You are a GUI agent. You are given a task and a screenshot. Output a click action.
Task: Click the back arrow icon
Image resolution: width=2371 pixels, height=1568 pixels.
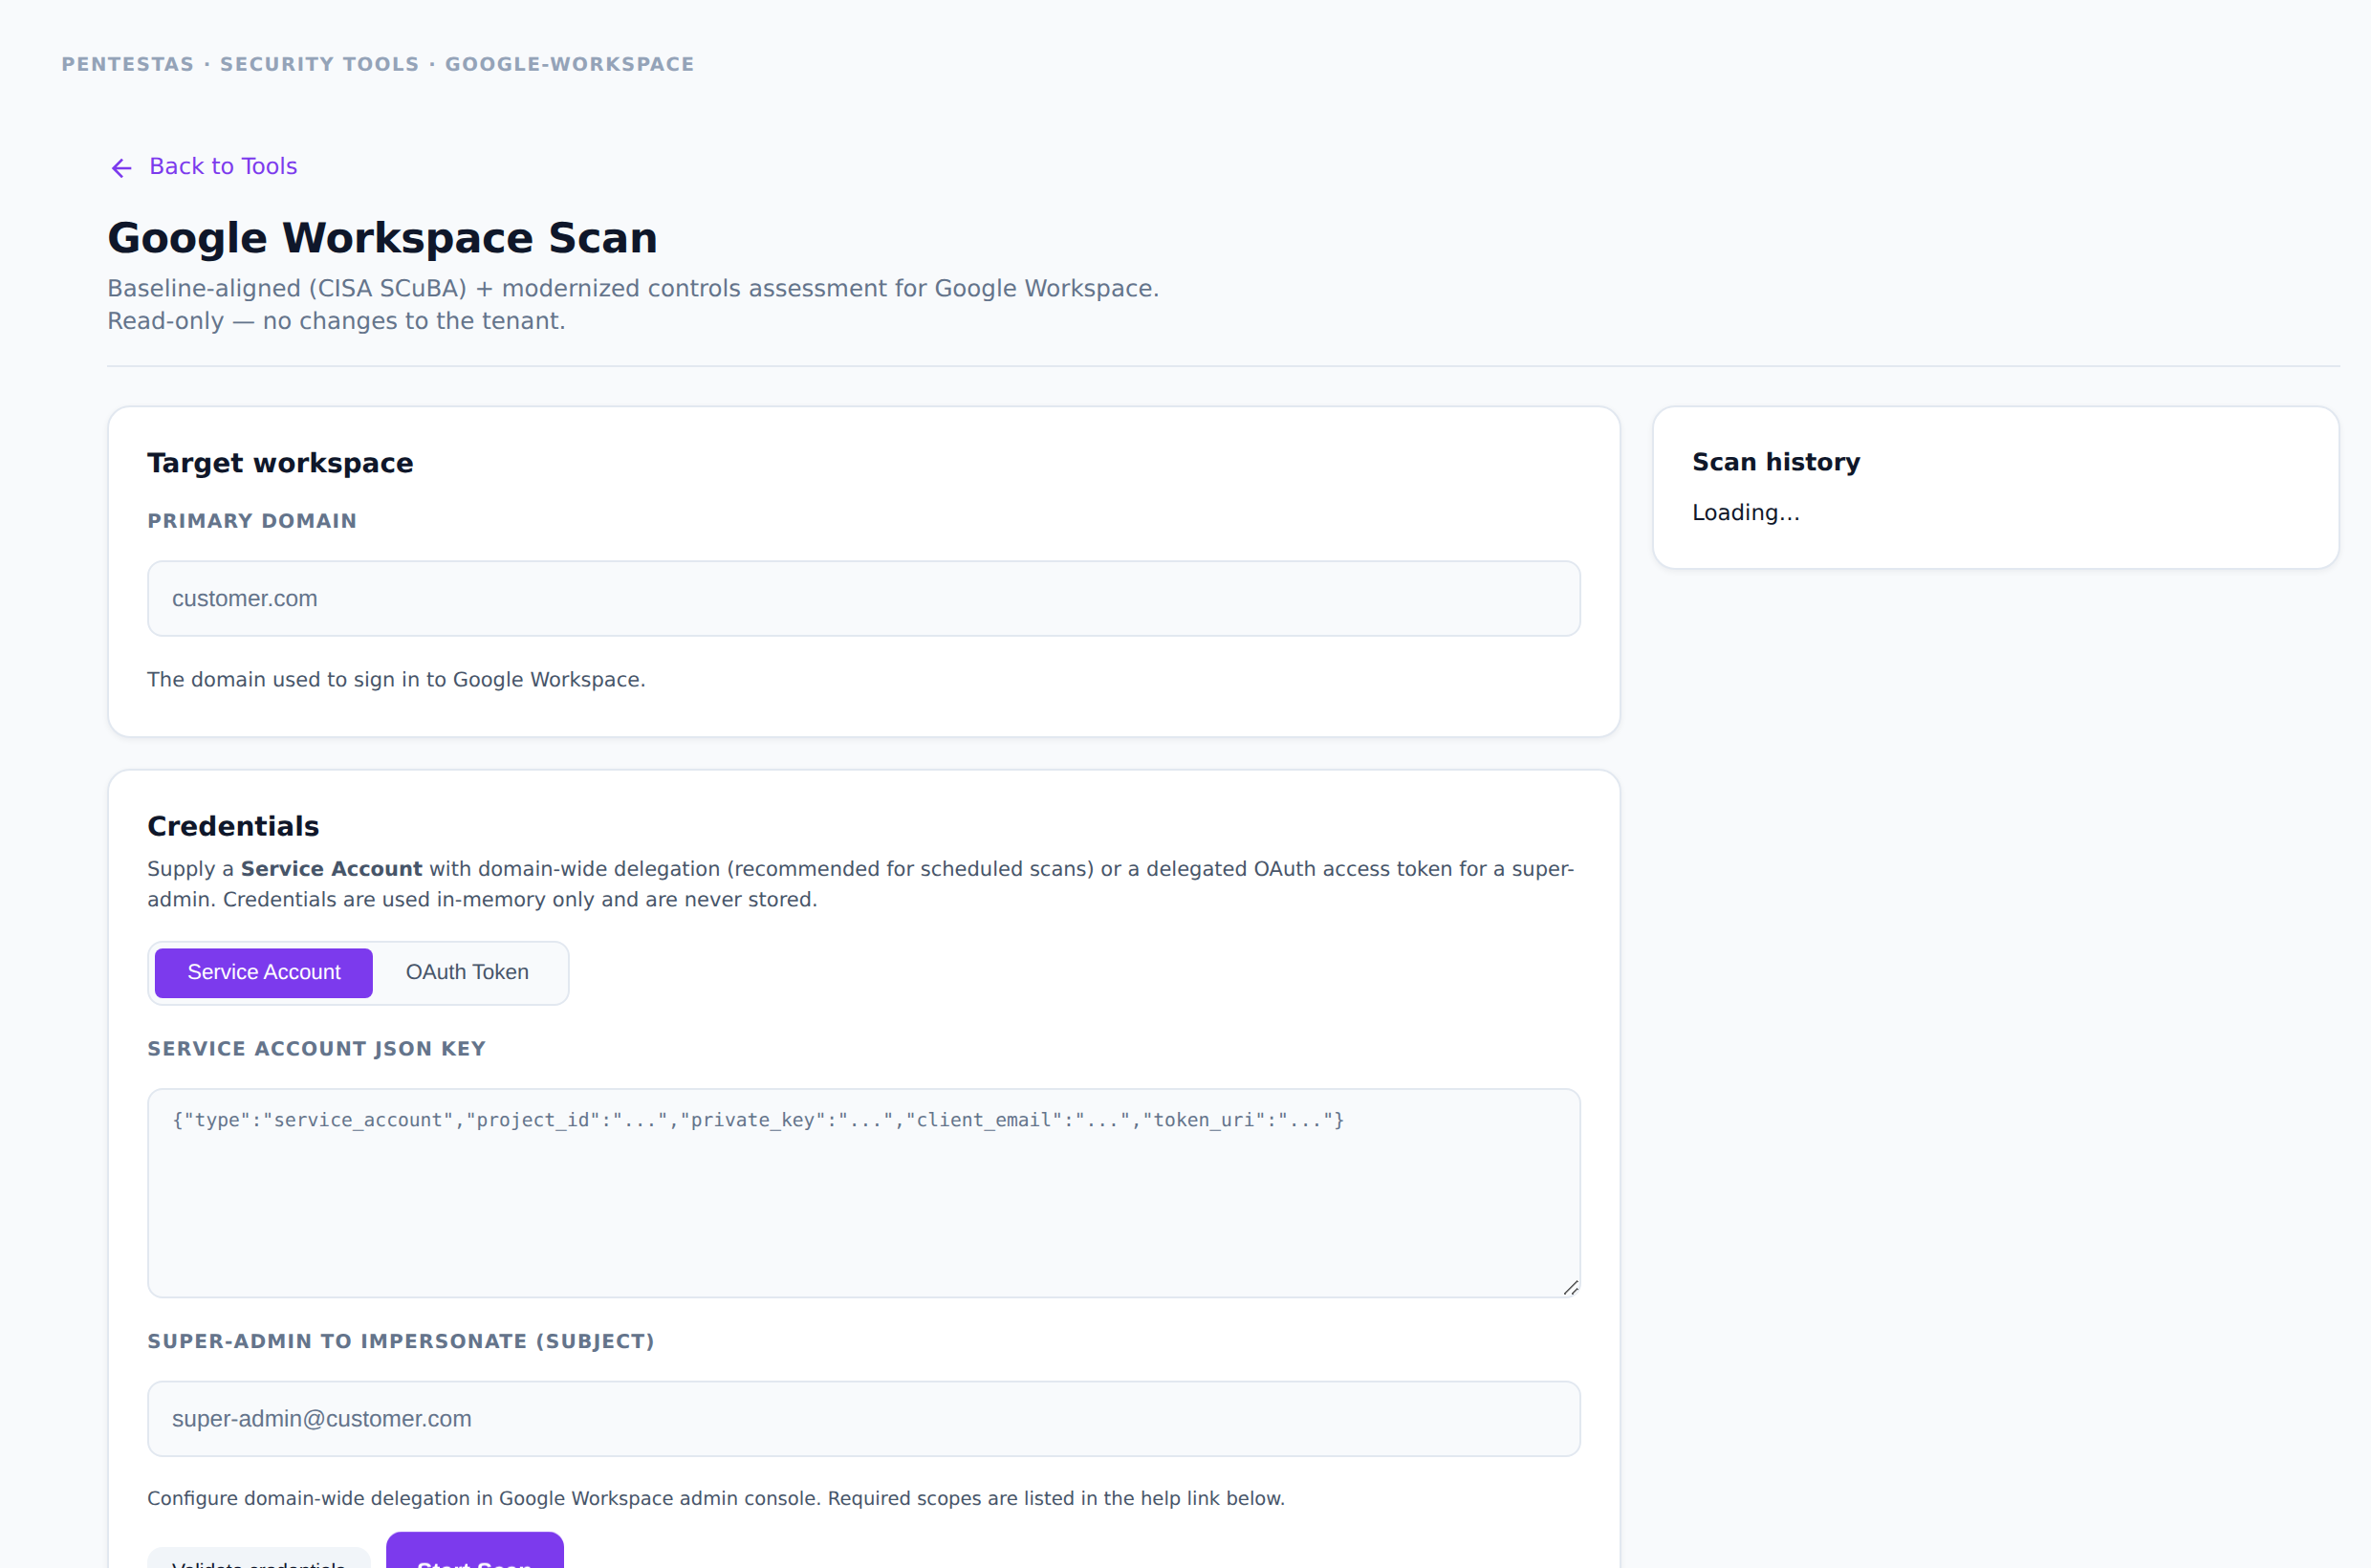pyautogui.click(x=121, y=168)
